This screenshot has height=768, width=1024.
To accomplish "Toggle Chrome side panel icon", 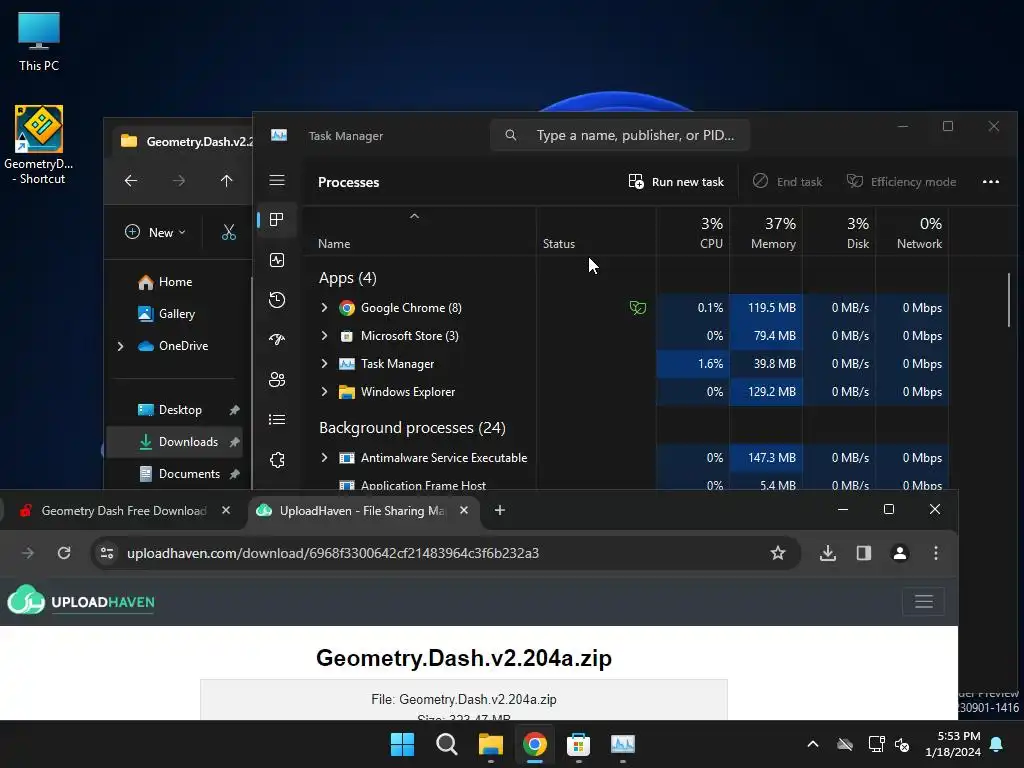I will click(863, 553).
